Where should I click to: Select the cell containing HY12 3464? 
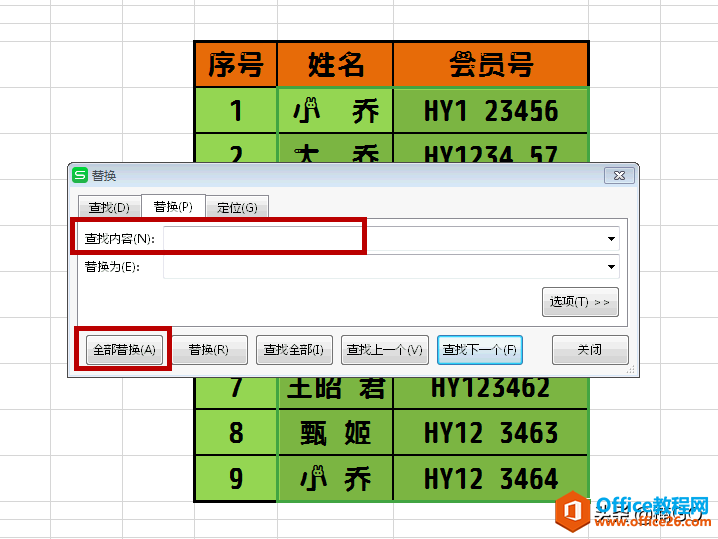pyautogui.click(x=490, y=479)
